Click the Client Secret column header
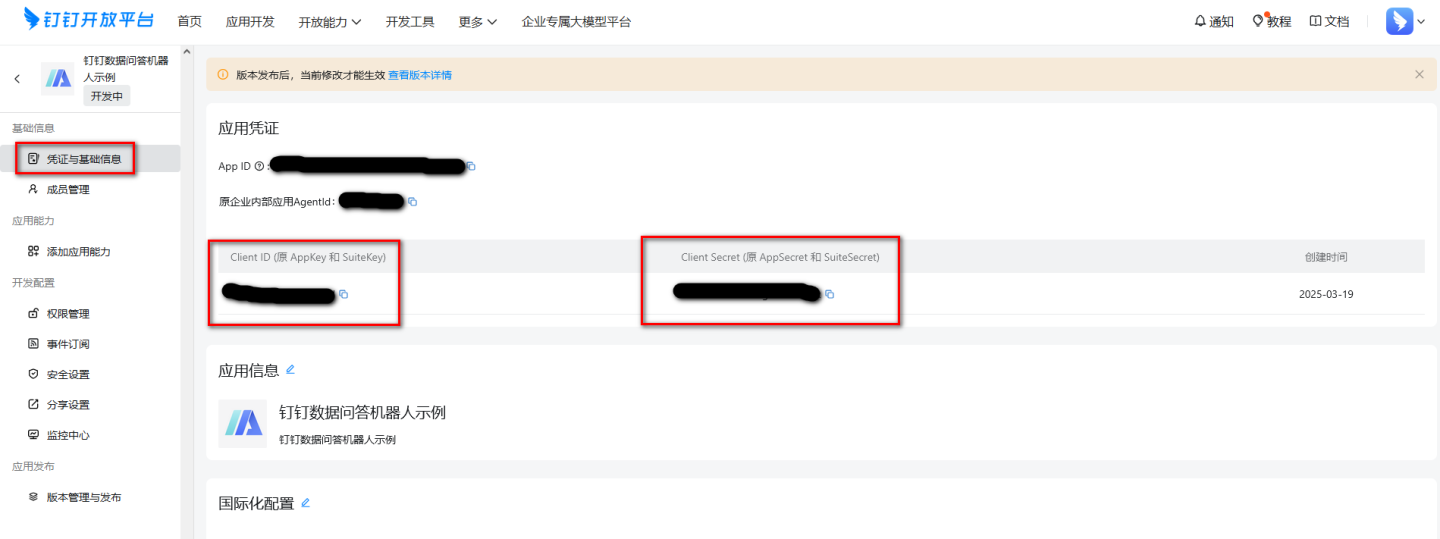Screen dimensions: 1440x539 [x=780, y=257]
